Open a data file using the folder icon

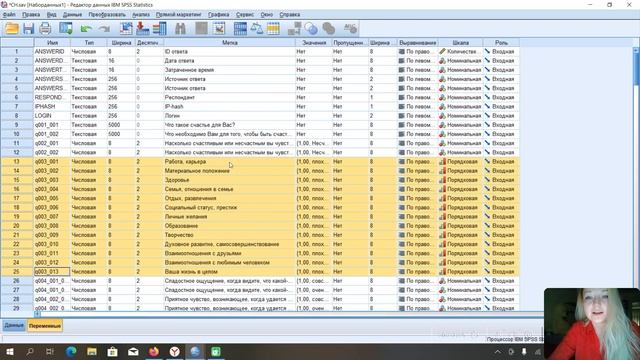point(12,29)
